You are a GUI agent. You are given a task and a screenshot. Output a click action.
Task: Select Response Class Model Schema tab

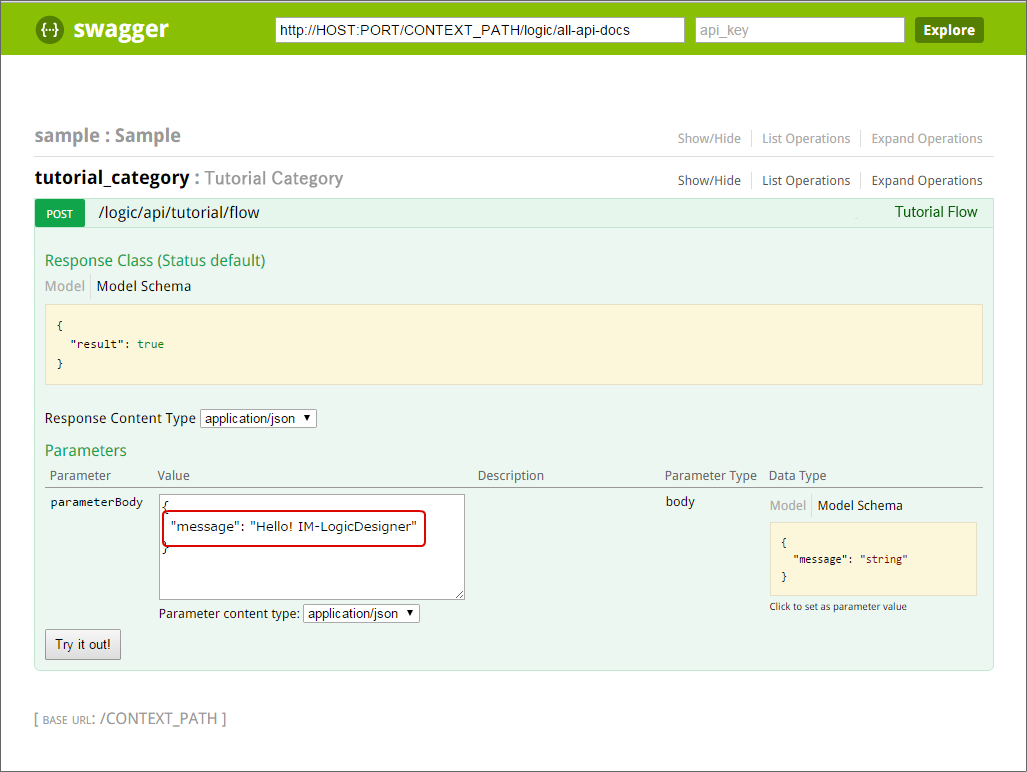(x=144, y=286)
